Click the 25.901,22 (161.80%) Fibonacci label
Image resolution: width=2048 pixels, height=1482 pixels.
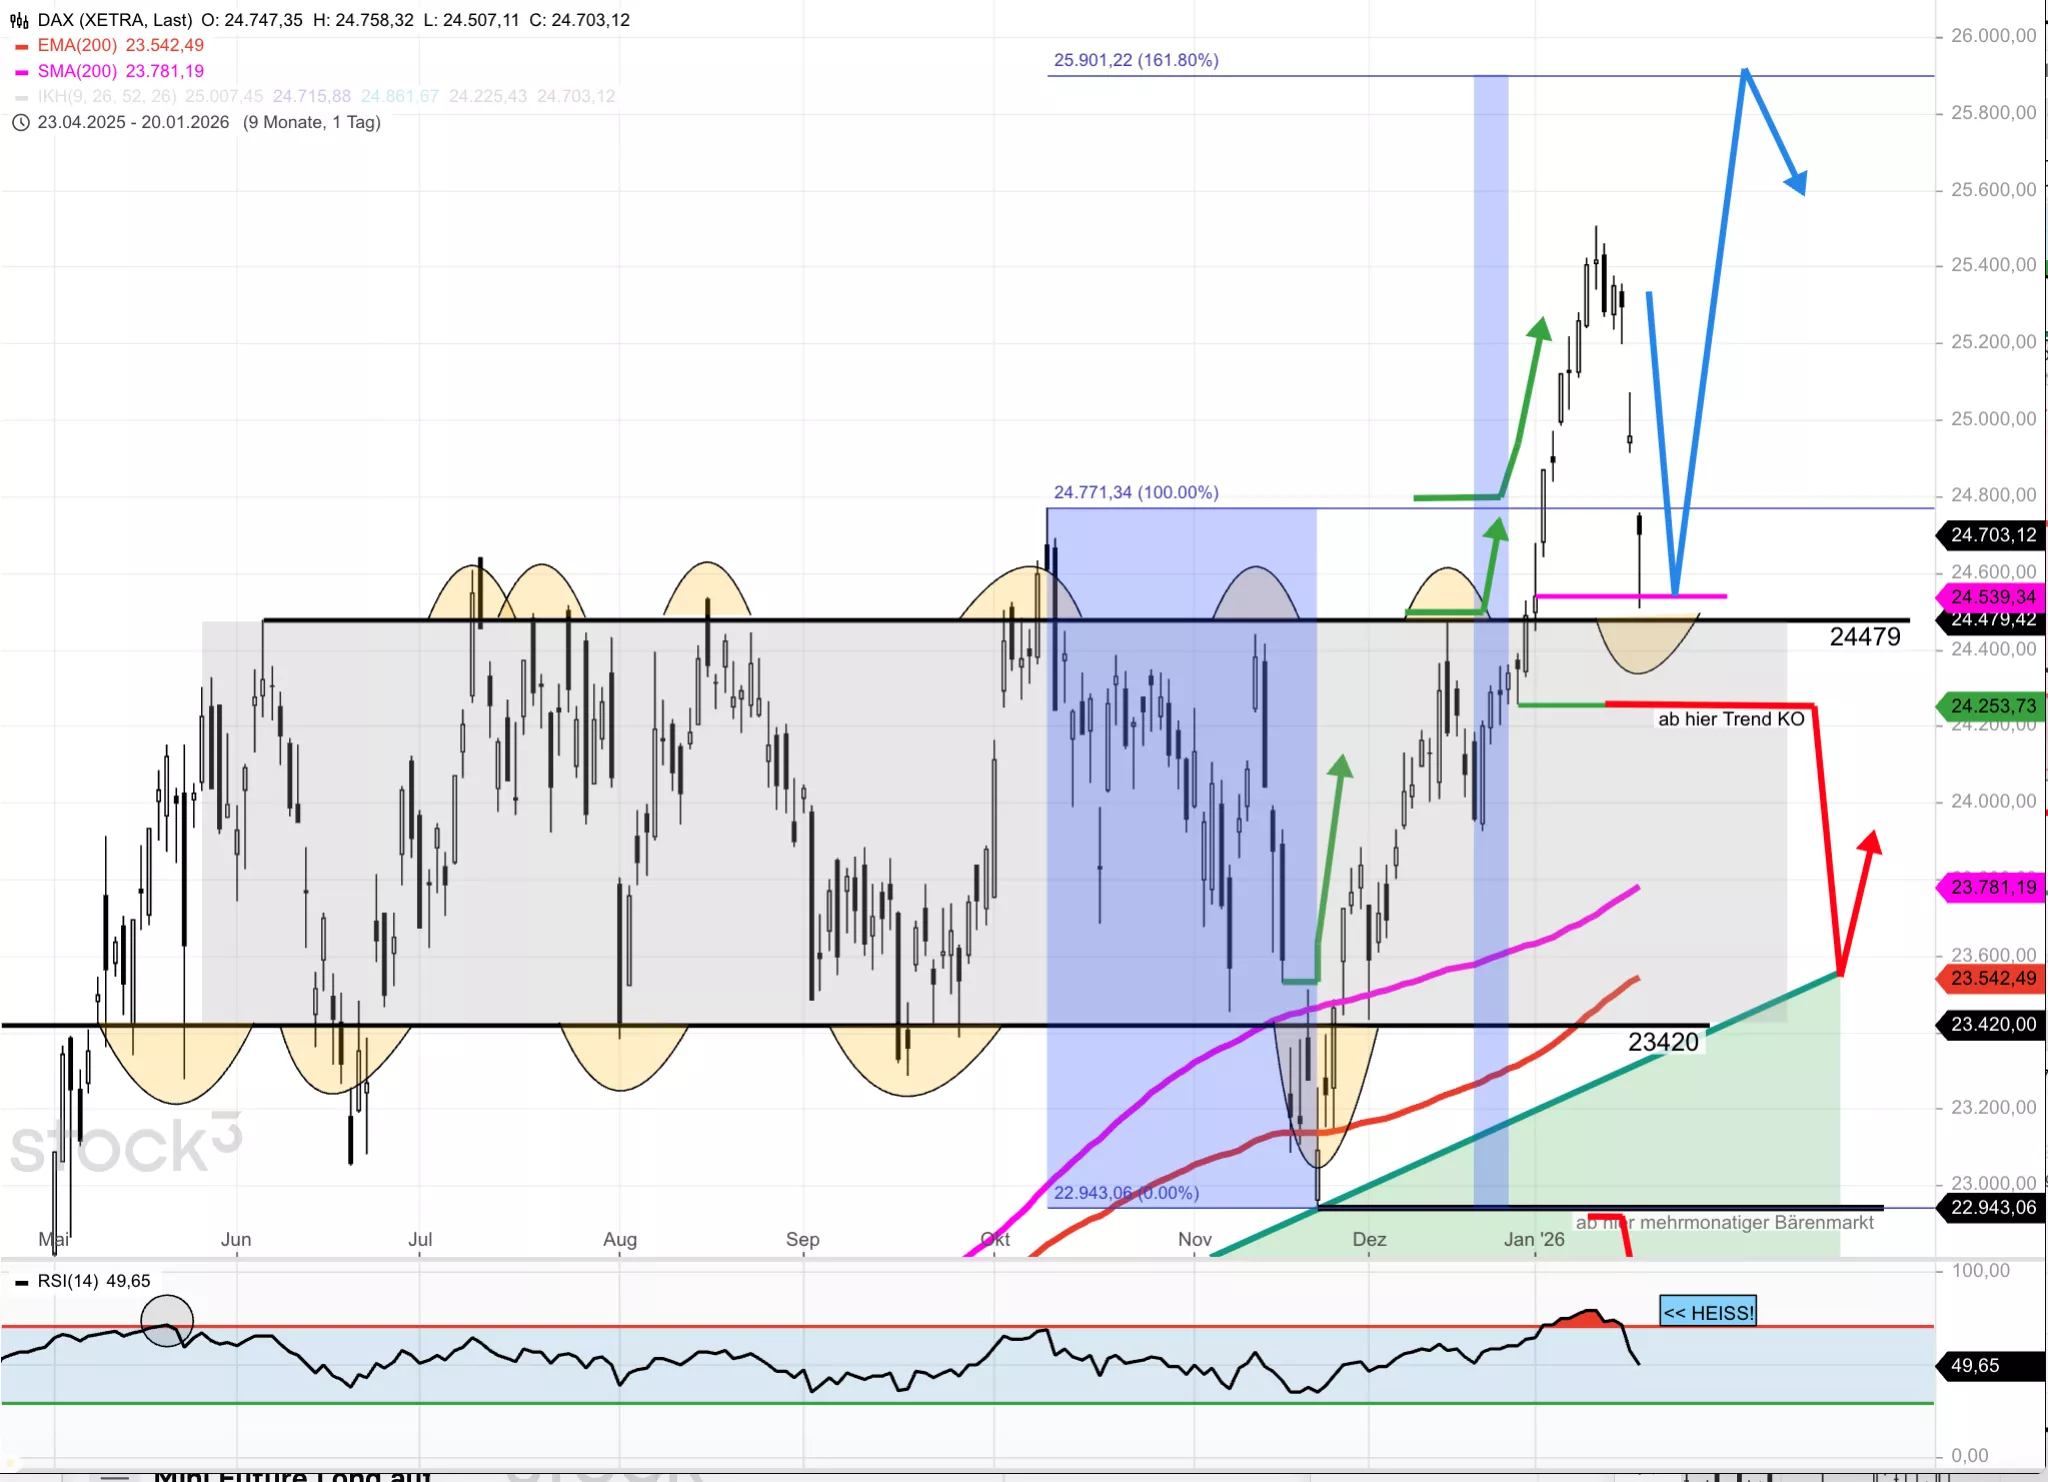[1135, 60]
